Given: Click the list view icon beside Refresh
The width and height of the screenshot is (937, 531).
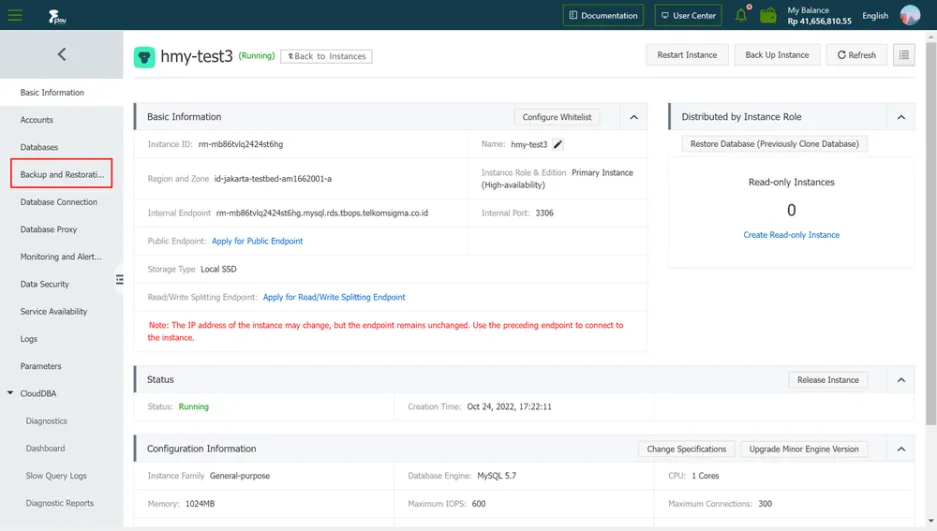Looking at the screenshot, I should coord(904,55).
